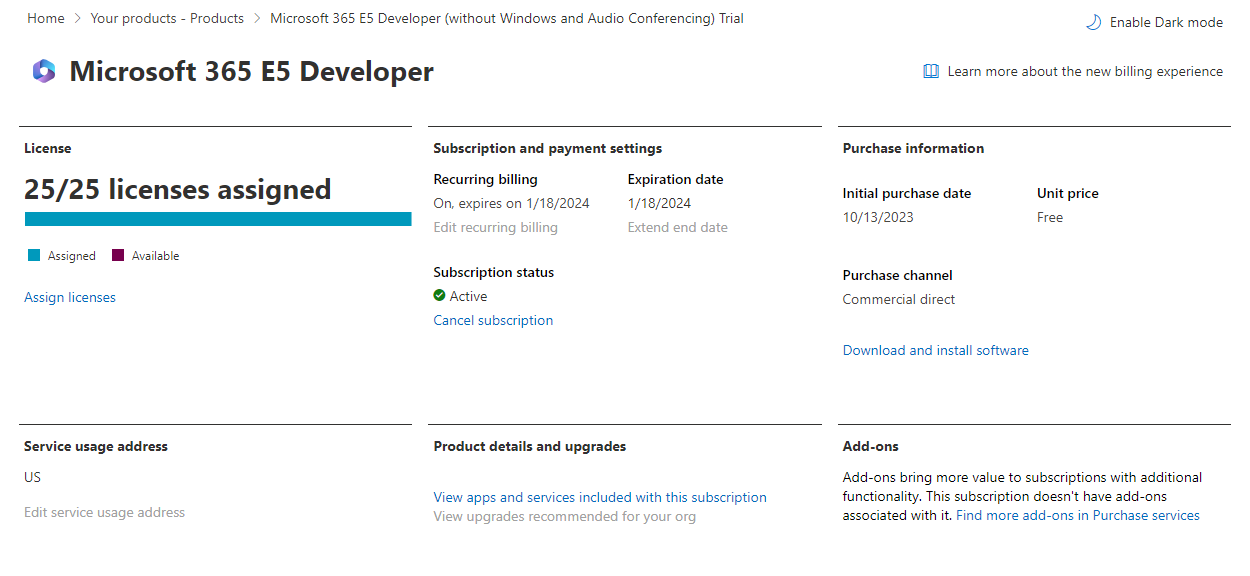This screenshot has width=1250, height=576.
Task: Click Edit recurring billing
Action: point(495,227)
